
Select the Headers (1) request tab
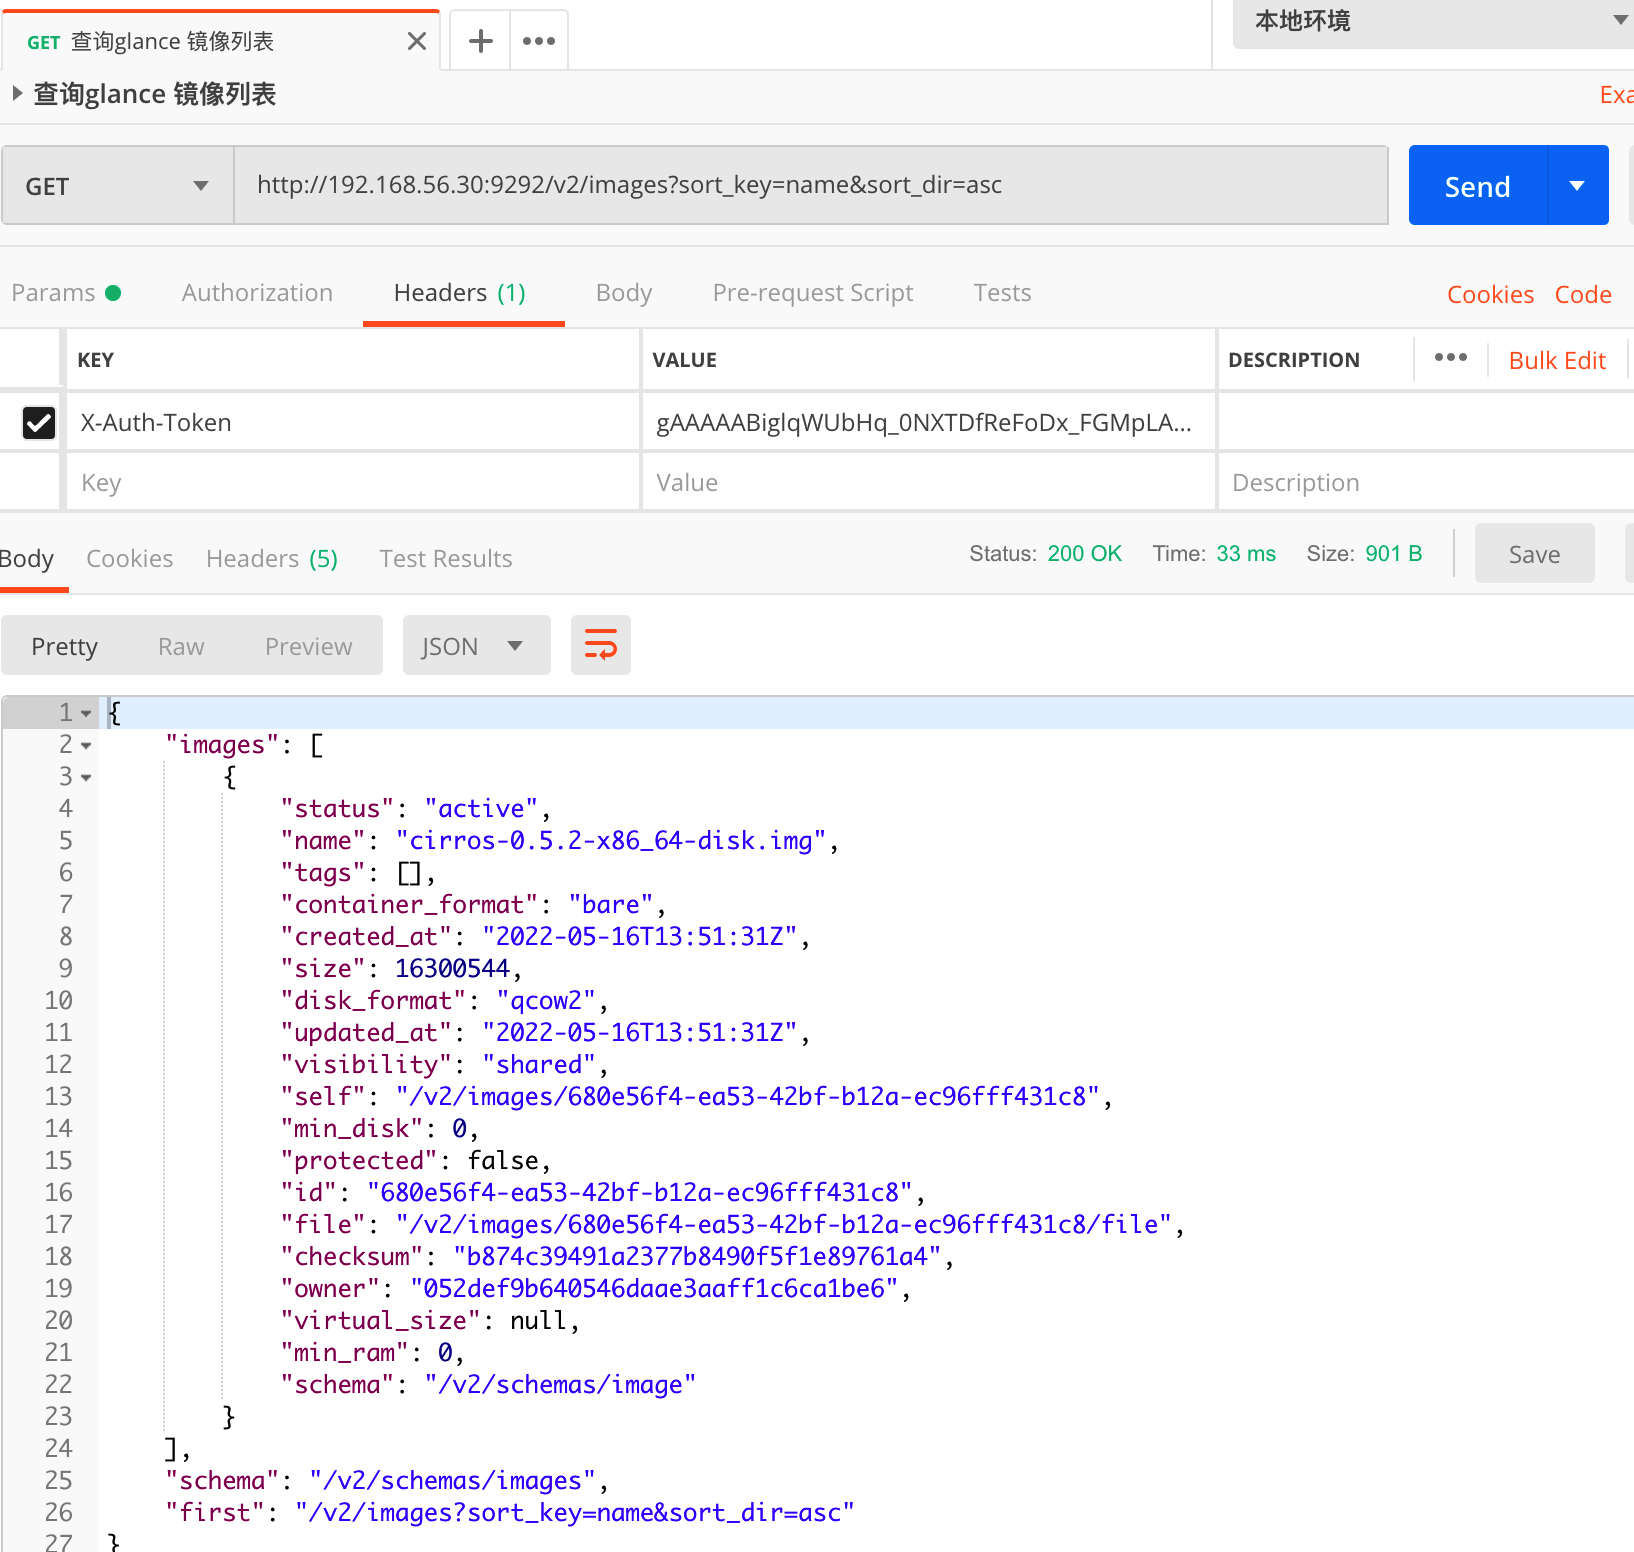[460, 293]
